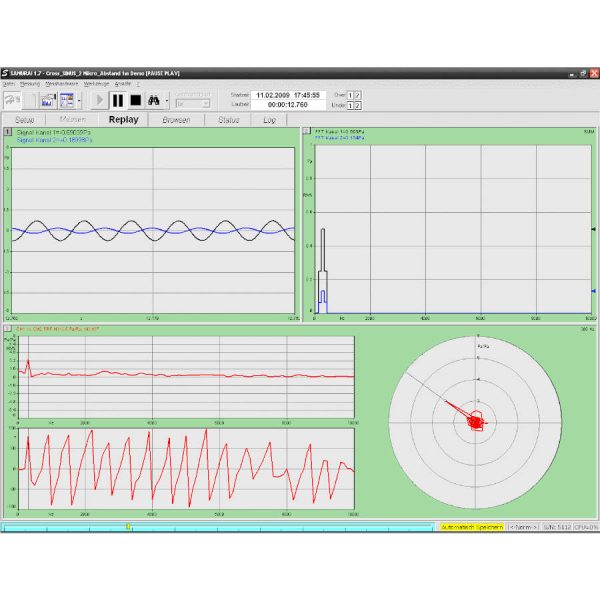Screen dimensions: 600x600
Task: Click the yellow Automatisch Speichern status
Action: 472,527
